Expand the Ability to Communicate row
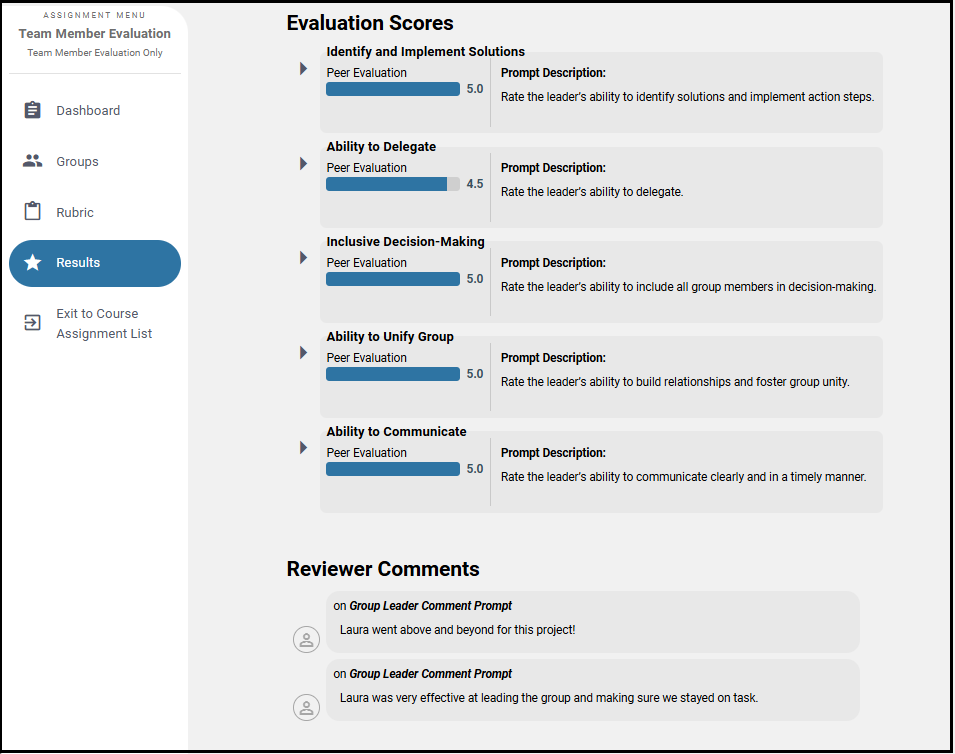 click(303, 447)
